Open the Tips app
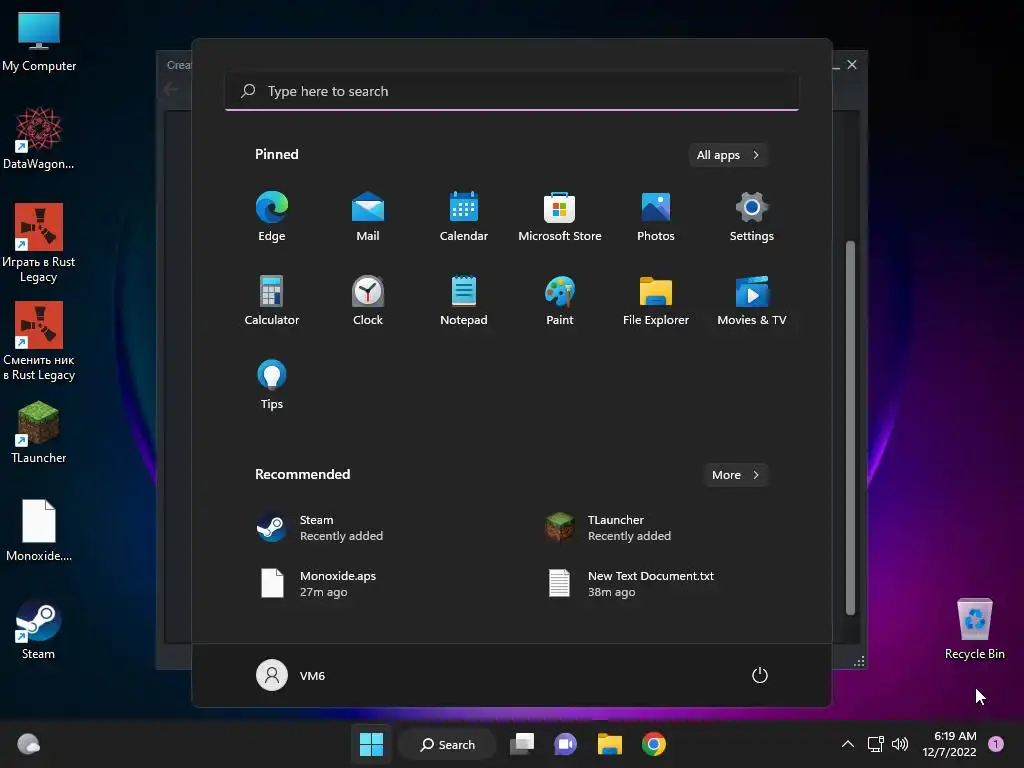Screen dimensions: 1024x768 (x=272, y=385)
